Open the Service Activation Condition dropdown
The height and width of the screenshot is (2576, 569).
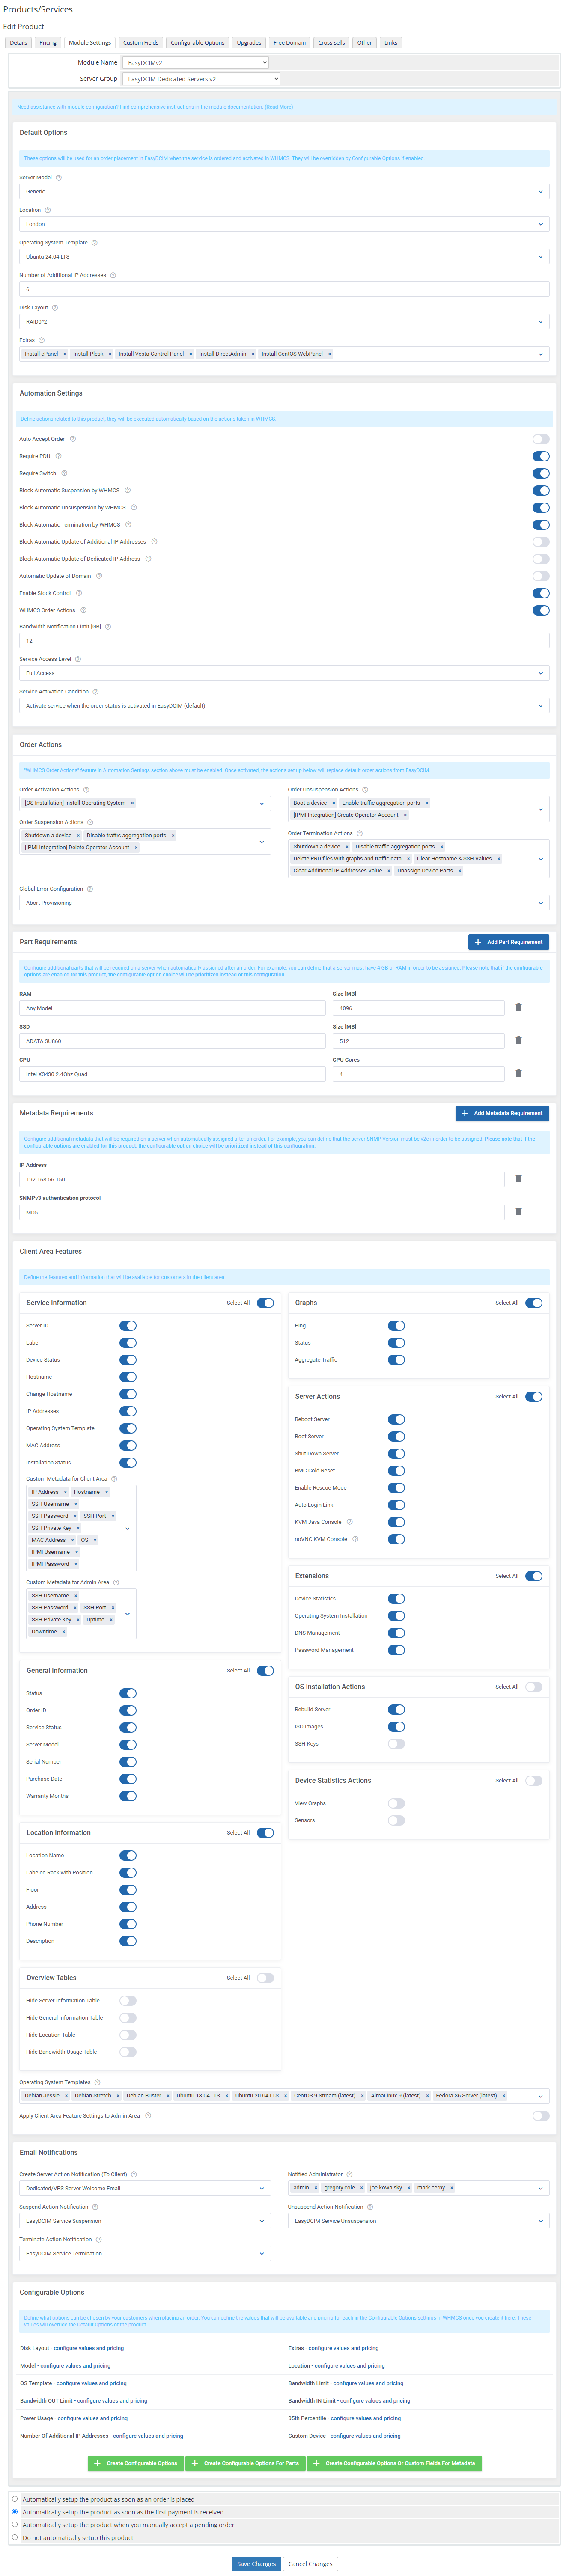coord(284,705)
